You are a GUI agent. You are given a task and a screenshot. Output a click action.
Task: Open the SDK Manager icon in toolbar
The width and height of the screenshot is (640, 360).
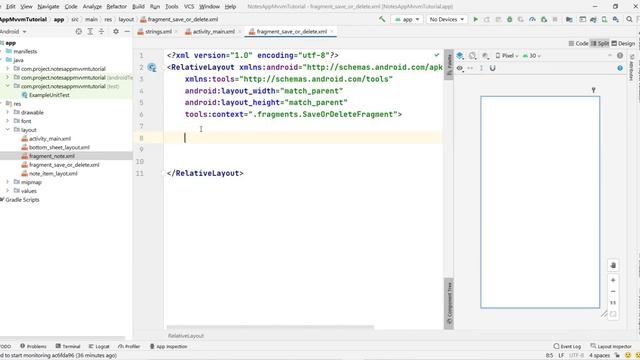616,19
